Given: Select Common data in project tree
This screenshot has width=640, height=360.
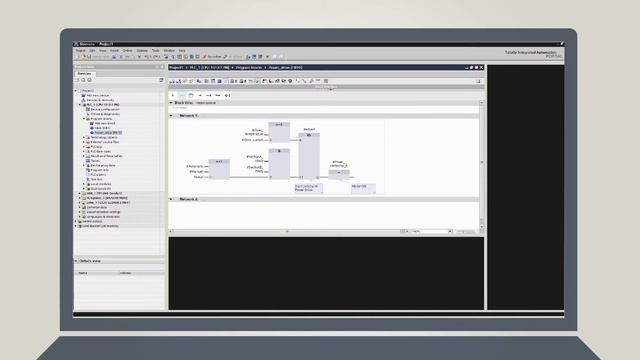Looking at the screenshot, I should 96,207.
